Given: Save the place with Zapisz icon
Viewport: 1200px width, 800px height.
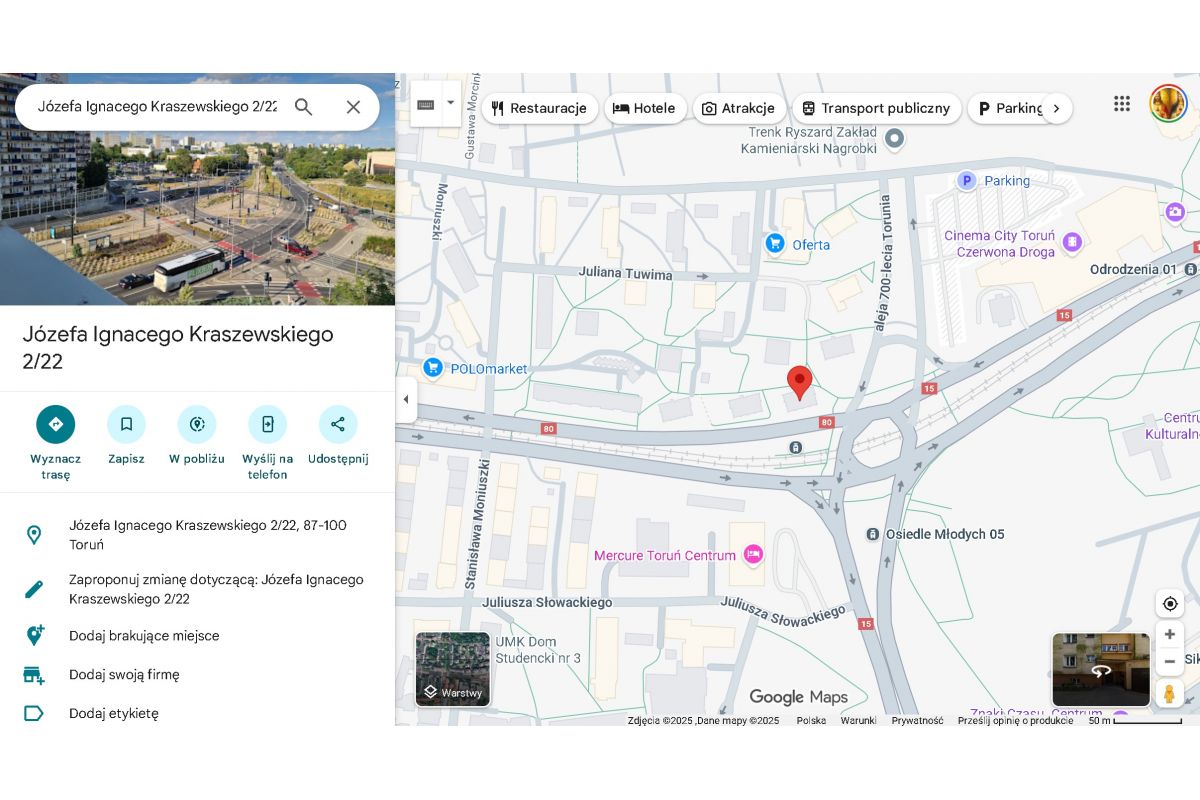Looking at the screenshot, I should 126,424.
